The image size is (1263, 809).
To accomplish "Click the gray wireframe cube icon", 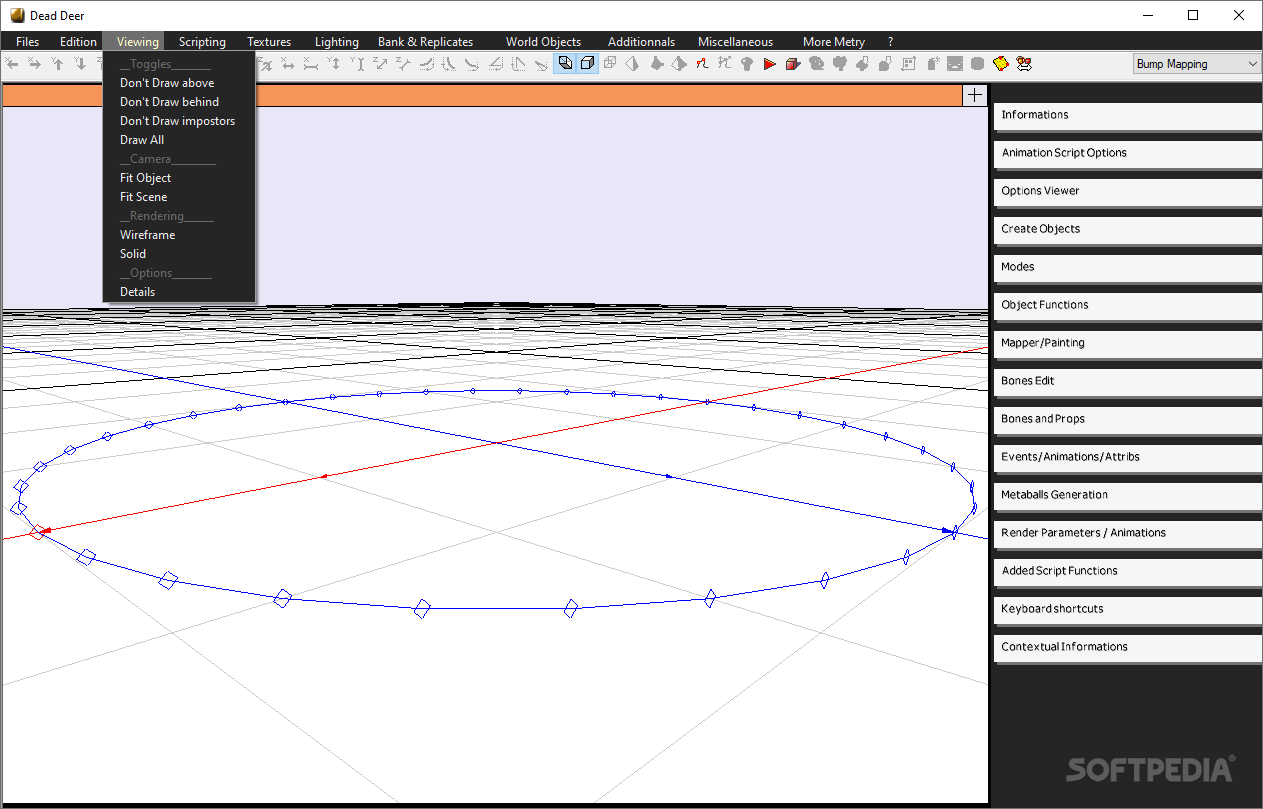I will (609, 64).
